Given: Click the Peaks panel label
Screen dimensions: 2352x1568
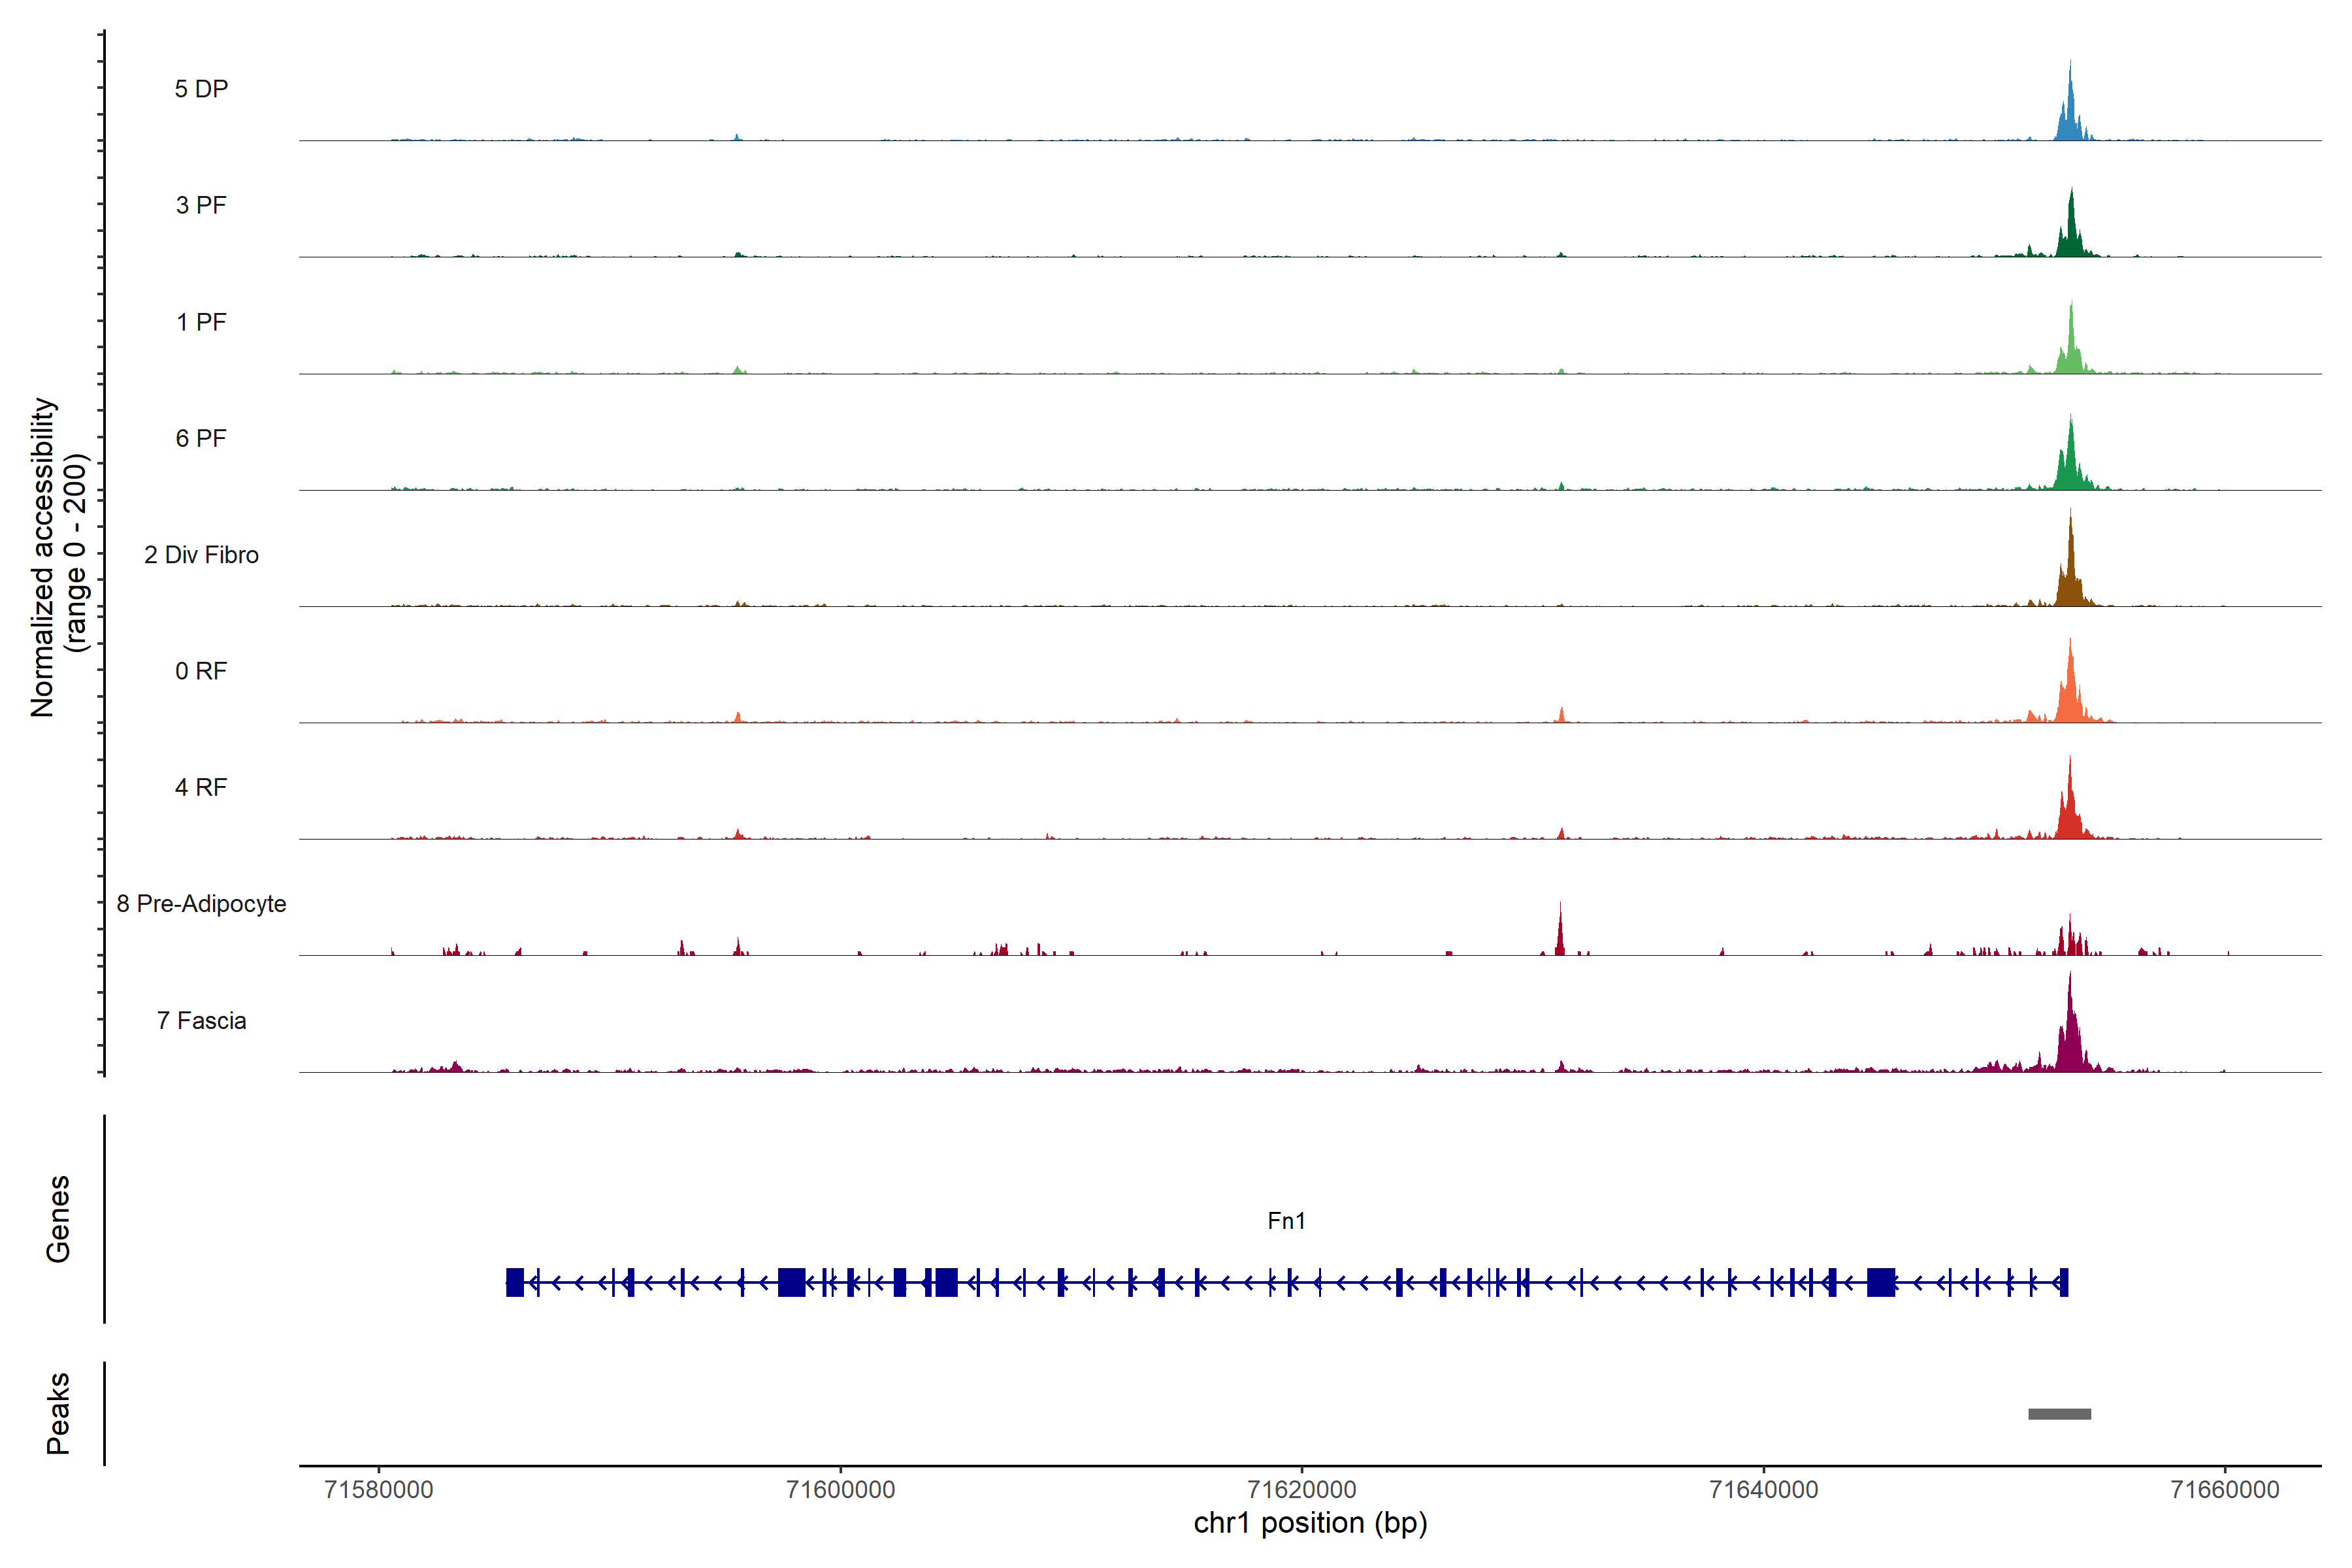Looking at the screenshot, I should 58,1413.
